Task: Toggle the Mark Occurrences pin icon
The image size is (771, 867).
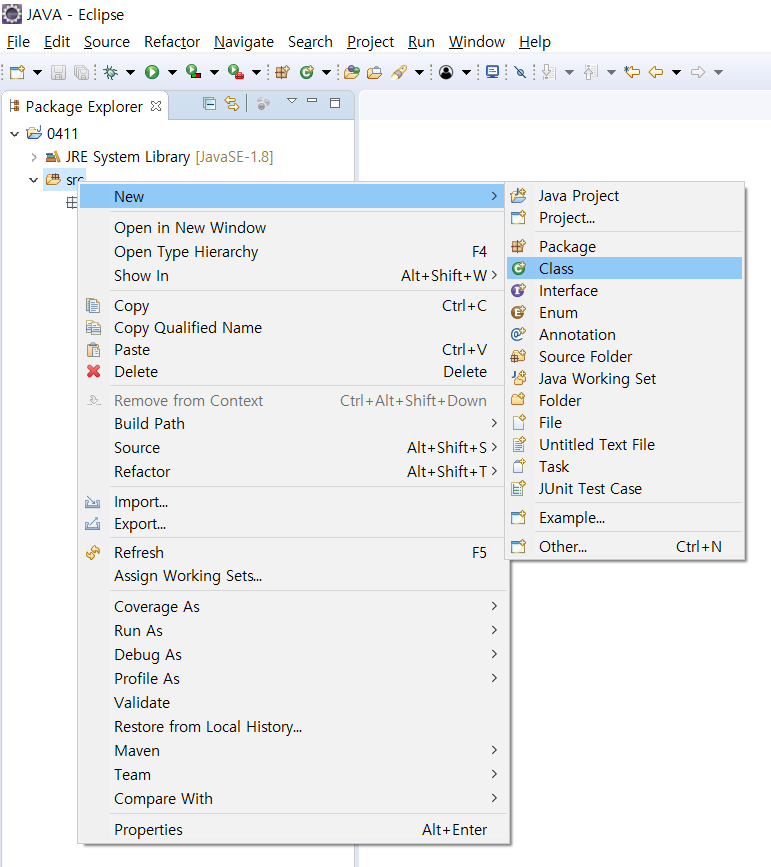Action: coord(520,72)
